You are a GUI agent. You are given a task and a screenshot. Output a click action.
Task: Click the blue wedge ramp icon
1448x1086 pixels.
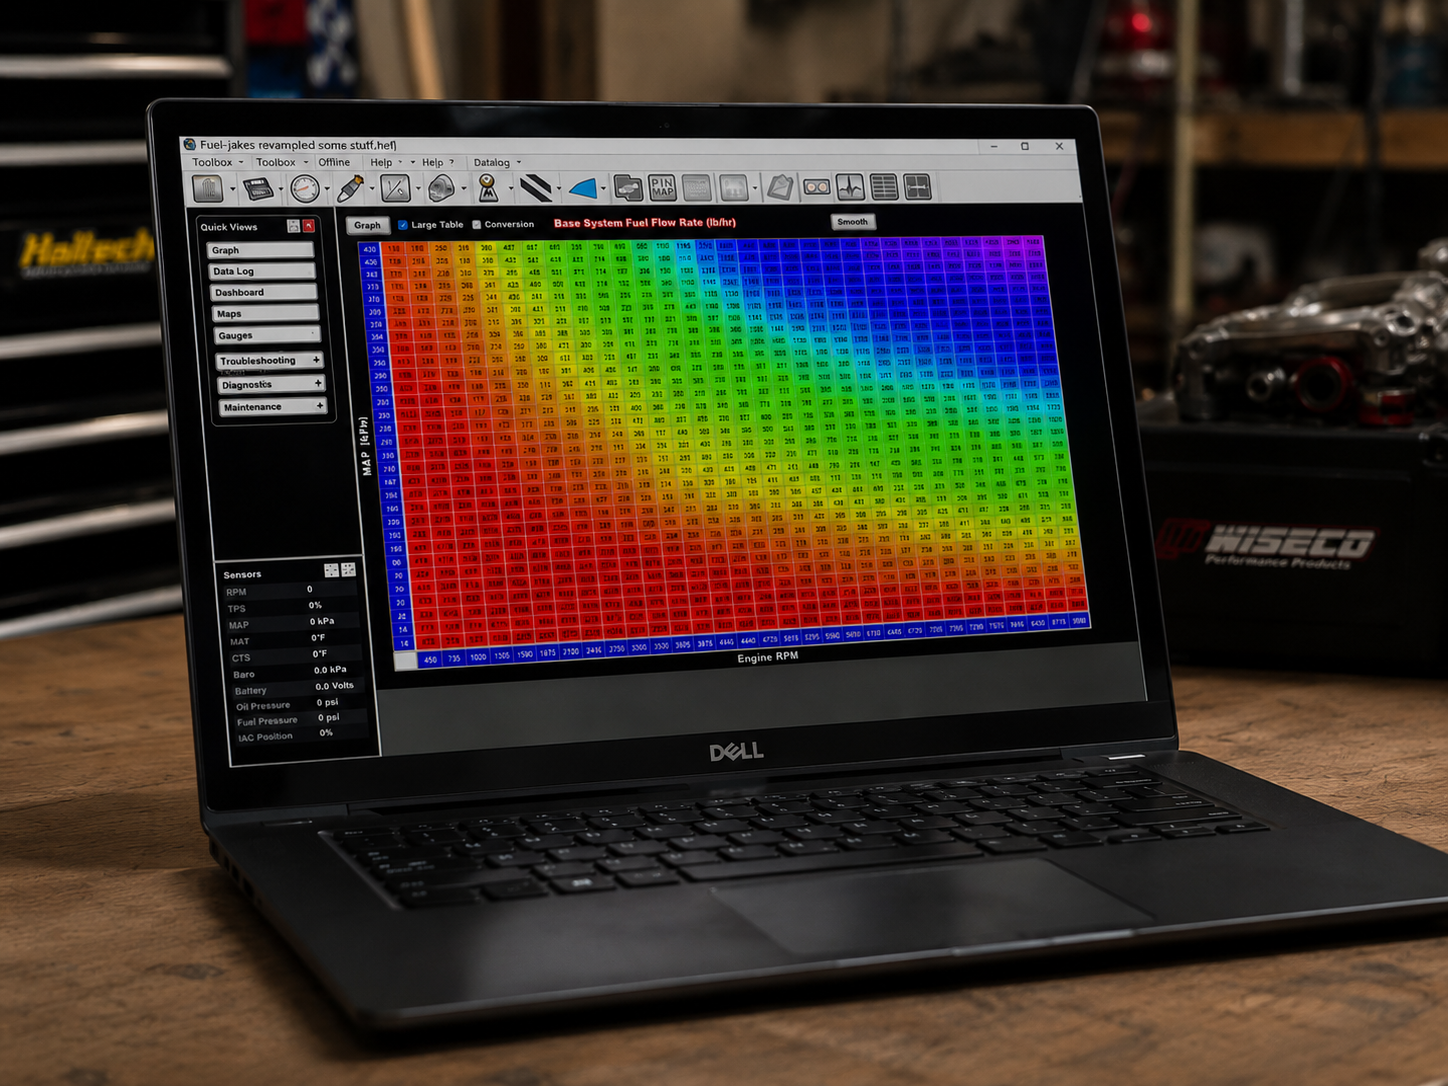tap(582, 188)
